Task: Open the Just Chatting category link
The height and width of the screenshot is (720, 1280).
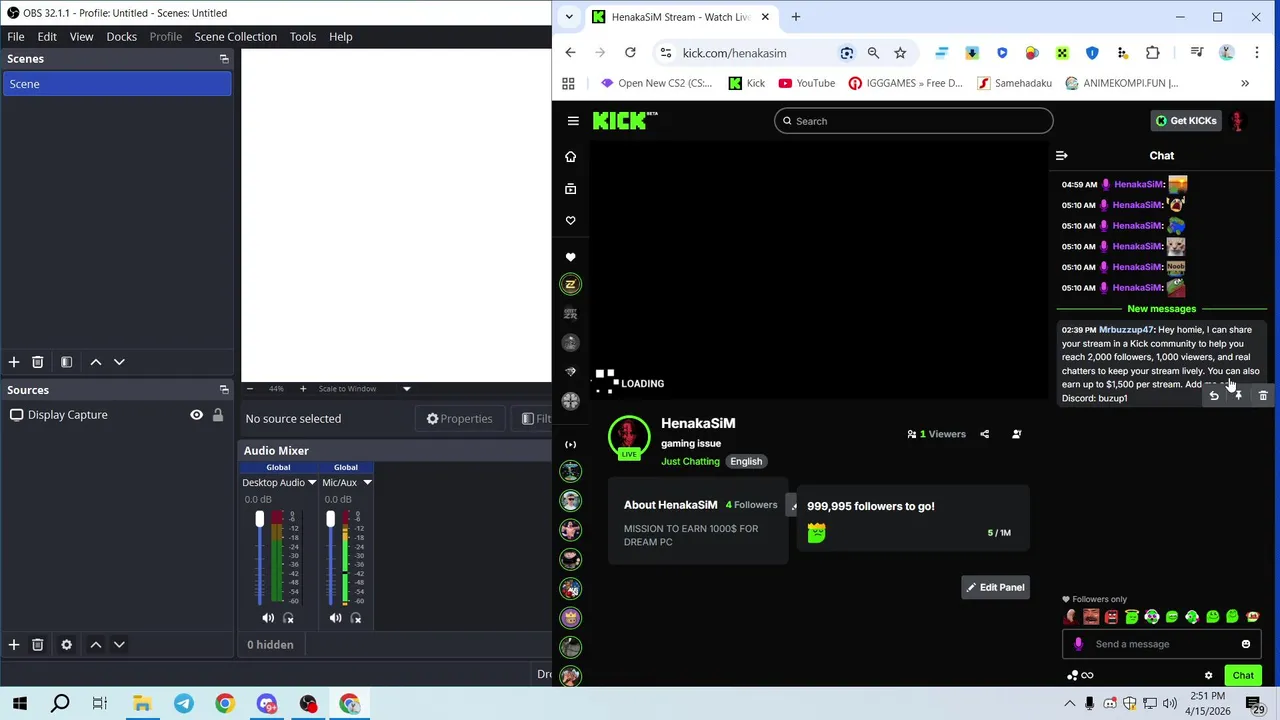Action: (690, 462)
